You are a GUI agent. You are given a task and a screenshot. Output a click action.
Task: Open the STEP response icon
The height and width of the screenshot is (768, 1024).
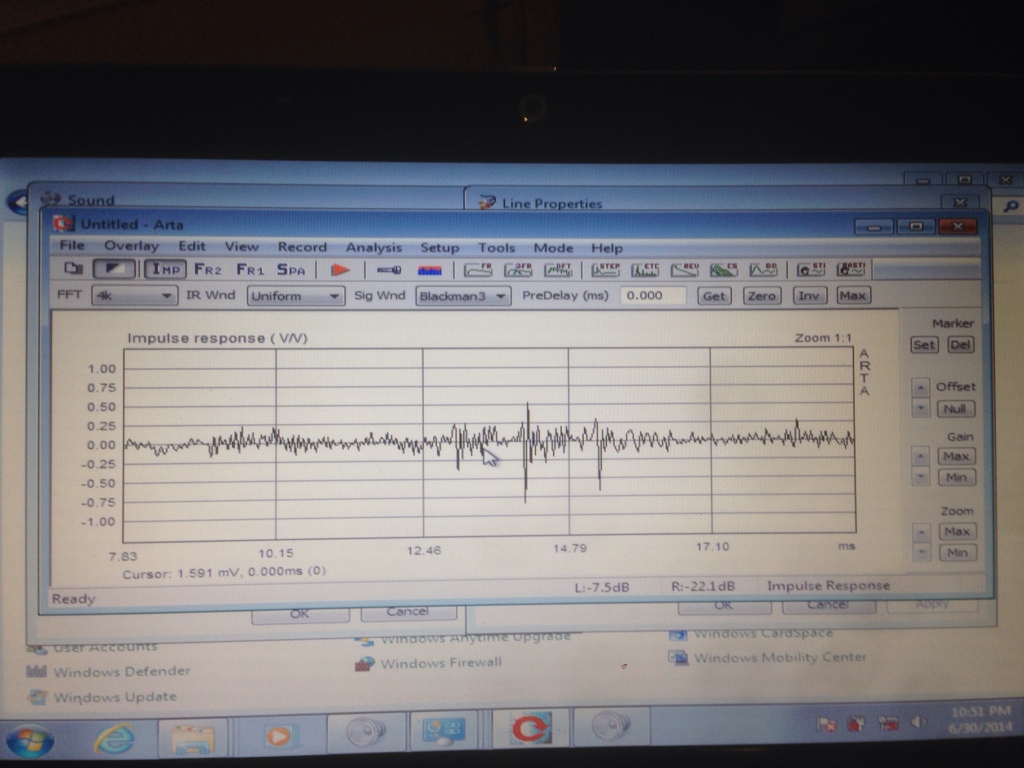coord(605,270)
